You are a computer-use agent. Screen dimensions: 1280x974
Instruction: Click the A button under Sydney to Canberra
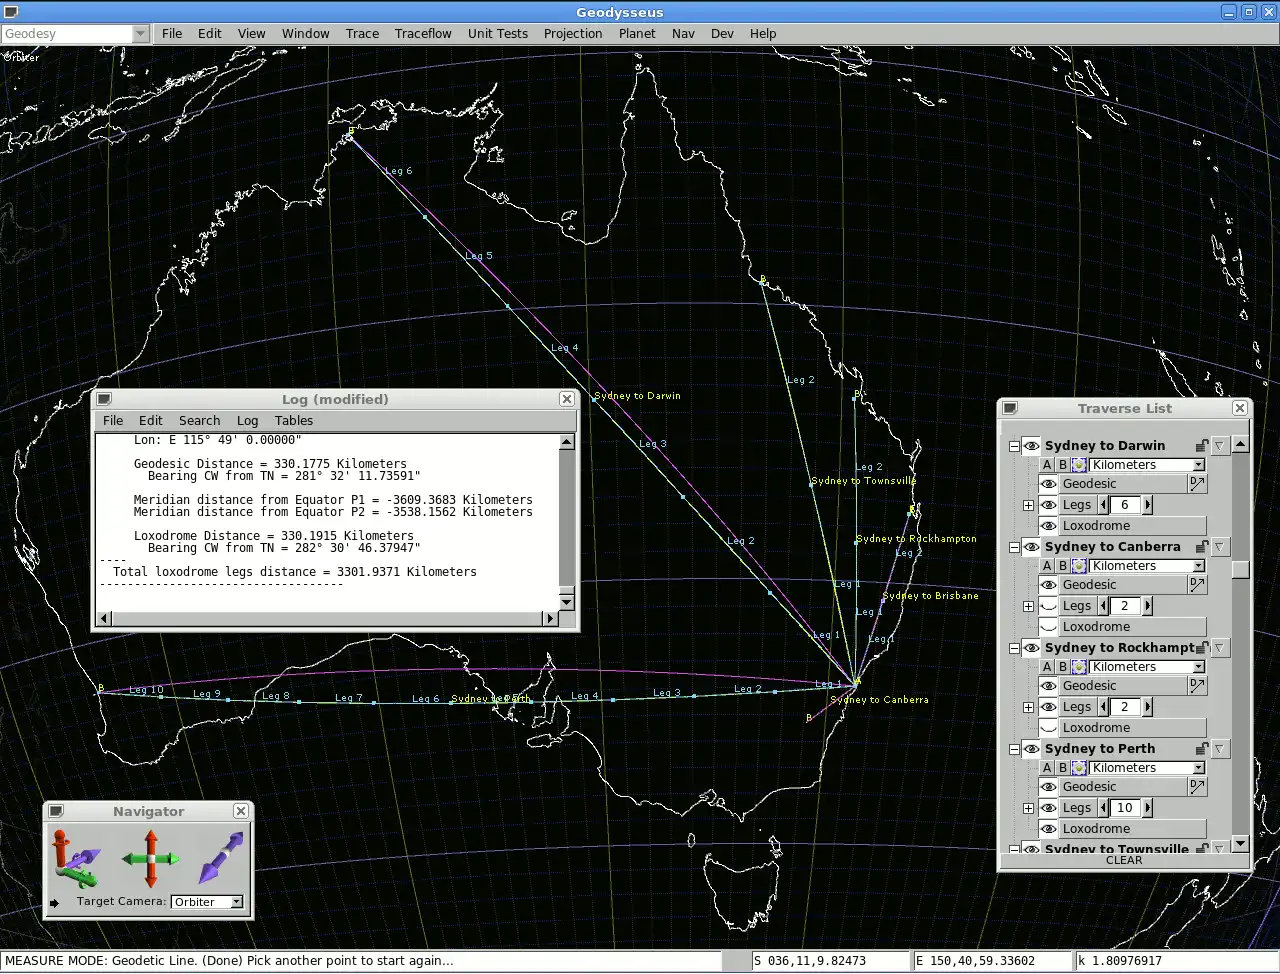[x=1047, y=566]
